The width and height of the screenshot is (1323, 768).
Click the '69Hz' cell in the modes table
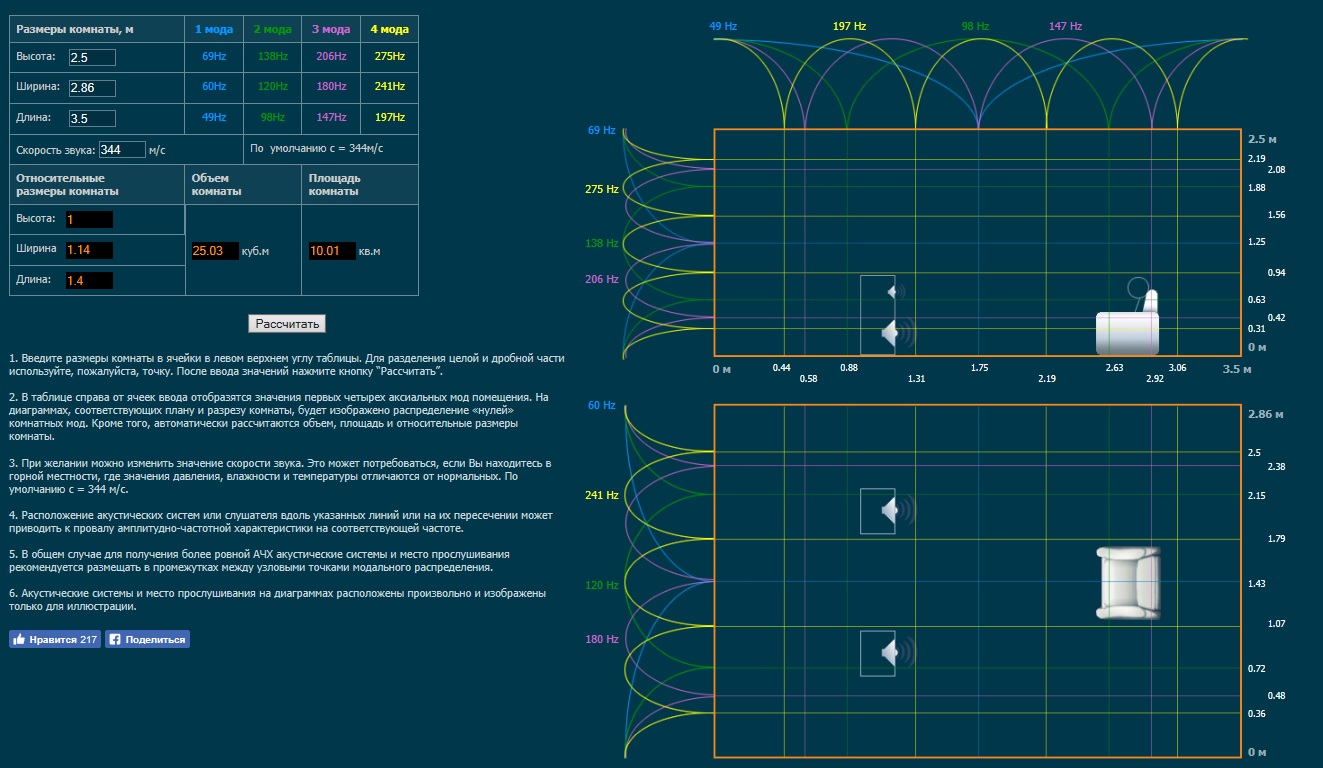[x=214, y=57]
